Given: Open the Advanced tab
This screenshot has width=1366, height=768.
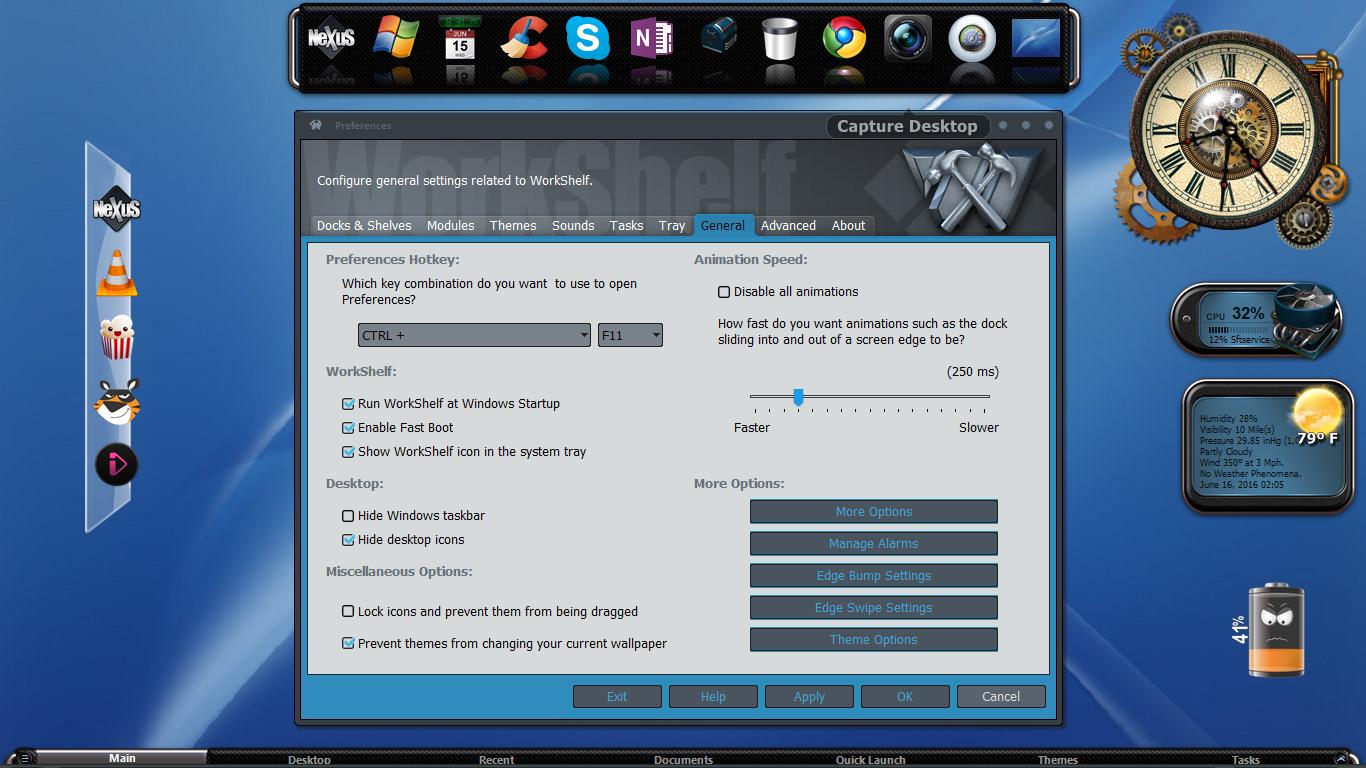Looking at the screenshot, I should pyautogui.click(x=788, y=226).
